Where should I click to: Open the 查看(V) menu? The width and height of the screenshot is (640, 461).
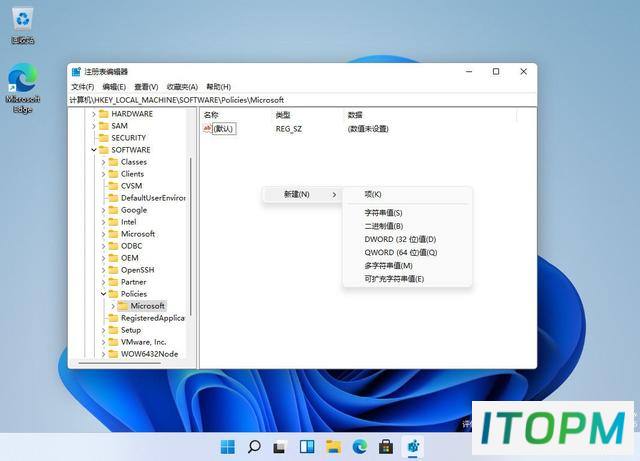click(x=146, y=87)
